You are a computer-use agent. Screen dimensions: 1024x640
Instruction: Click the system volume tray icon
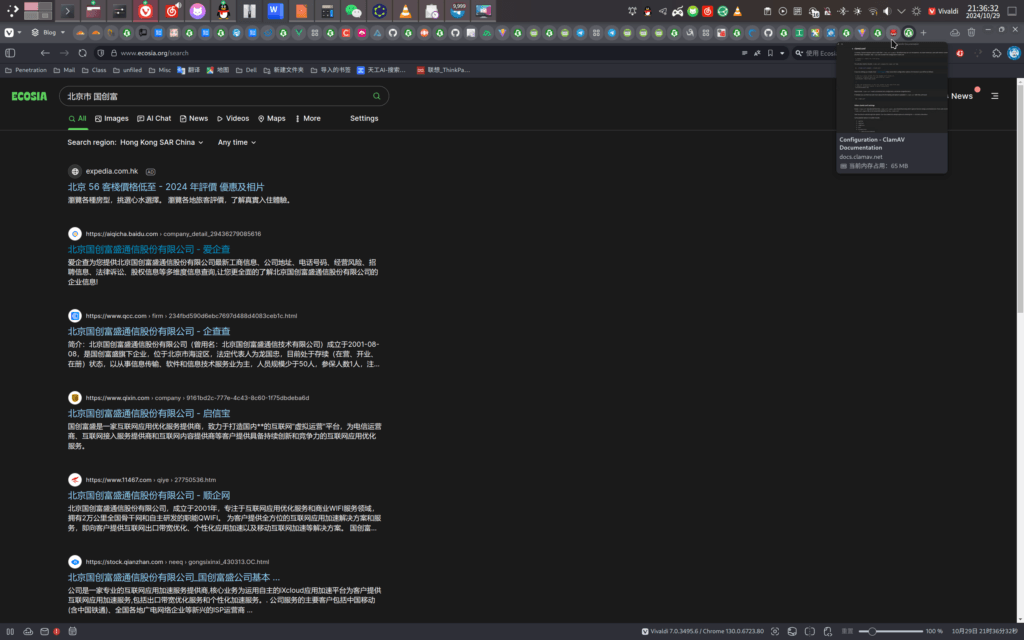(887, 11)
